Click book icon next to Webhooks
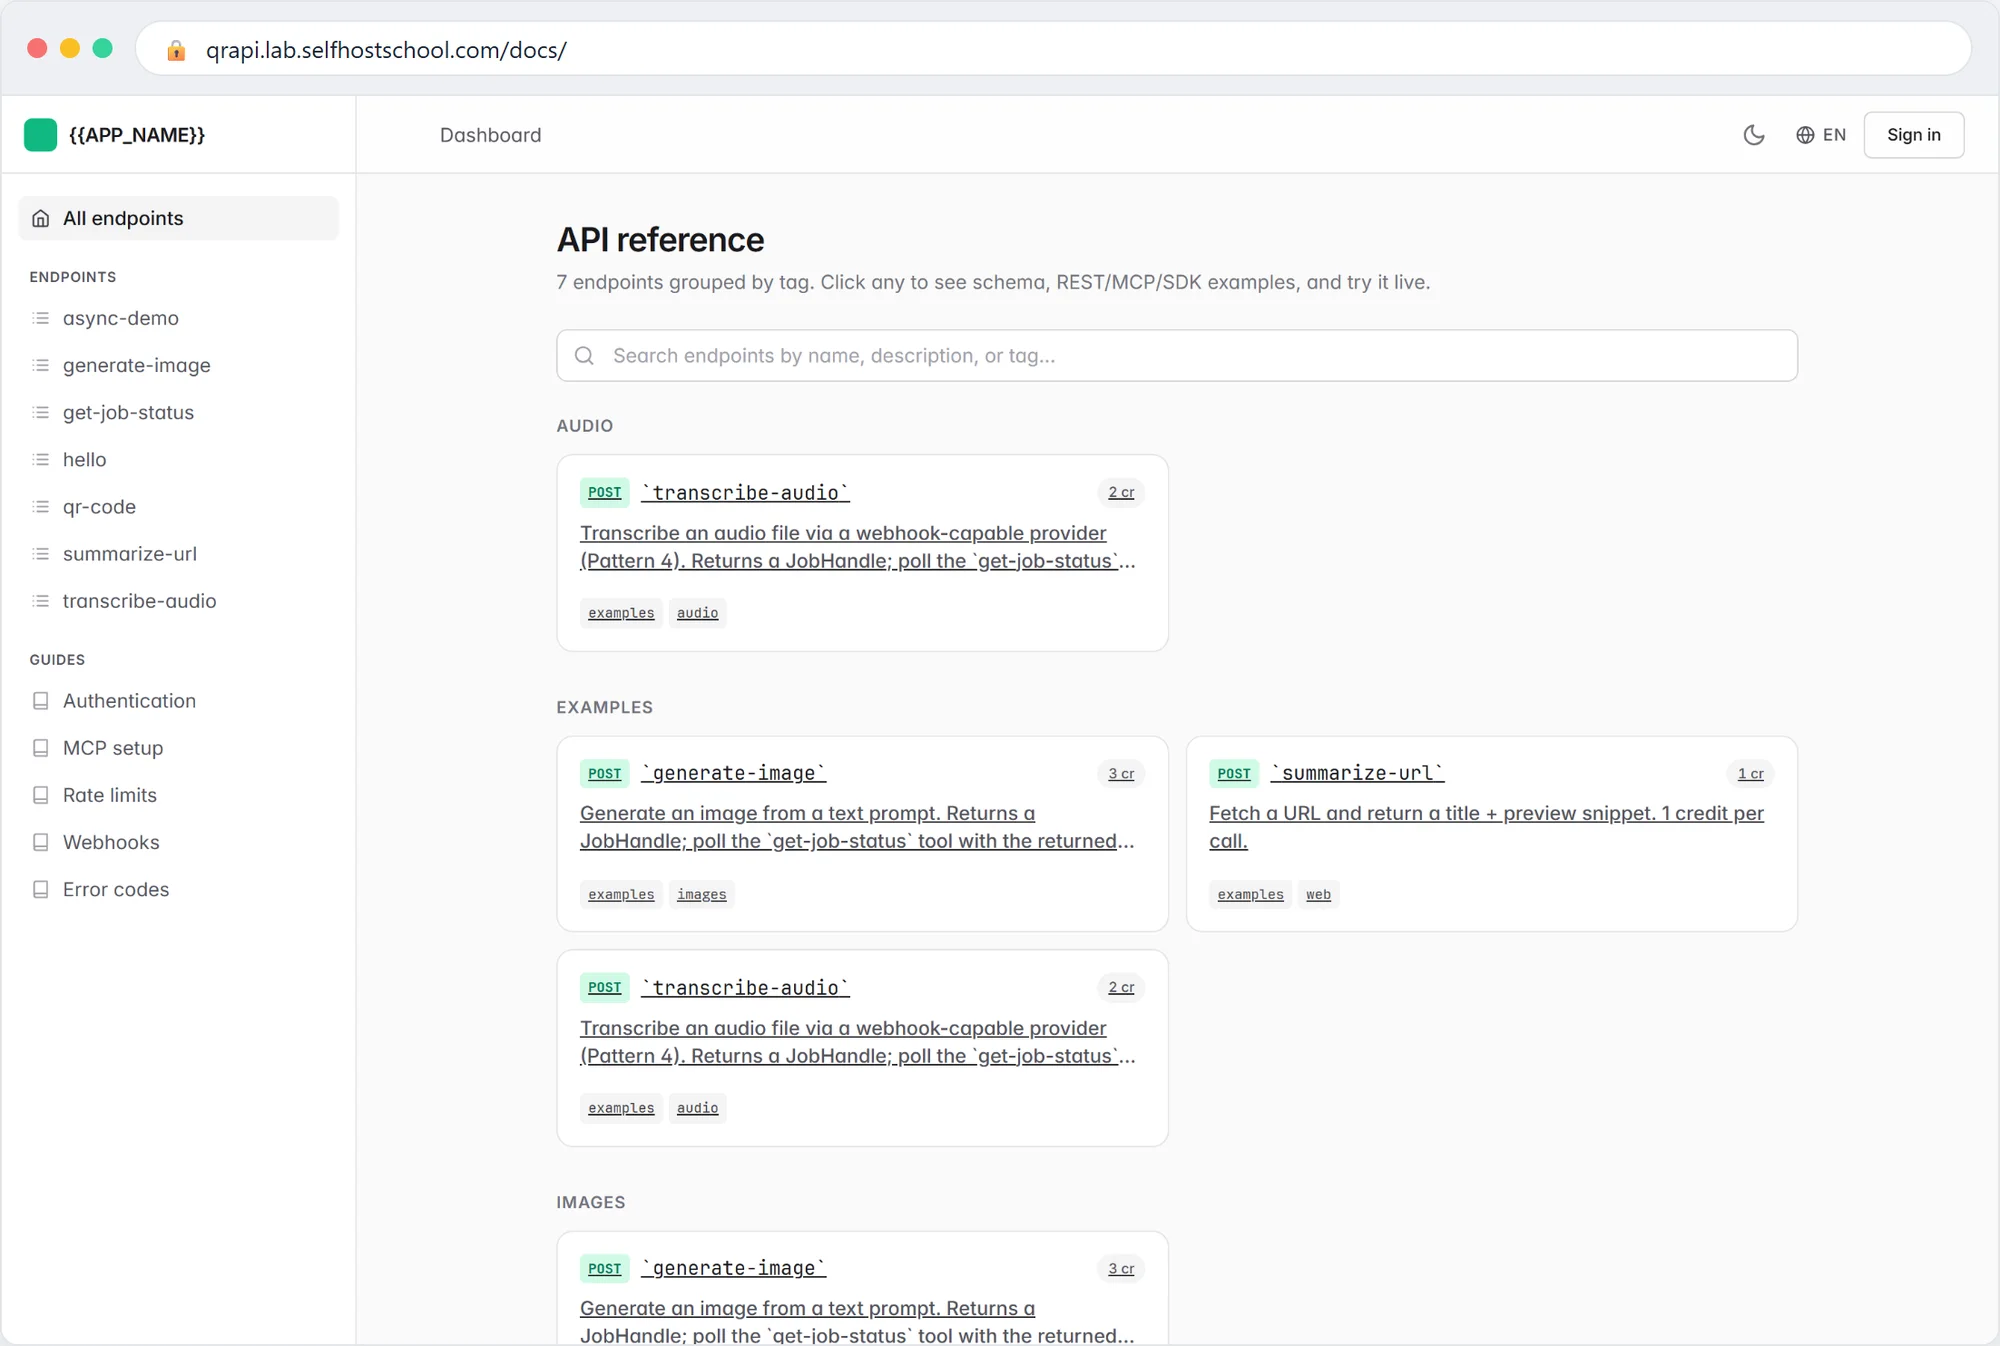Image resolution: width=2000 pixels, height=1346 pixels. point(41,842)
